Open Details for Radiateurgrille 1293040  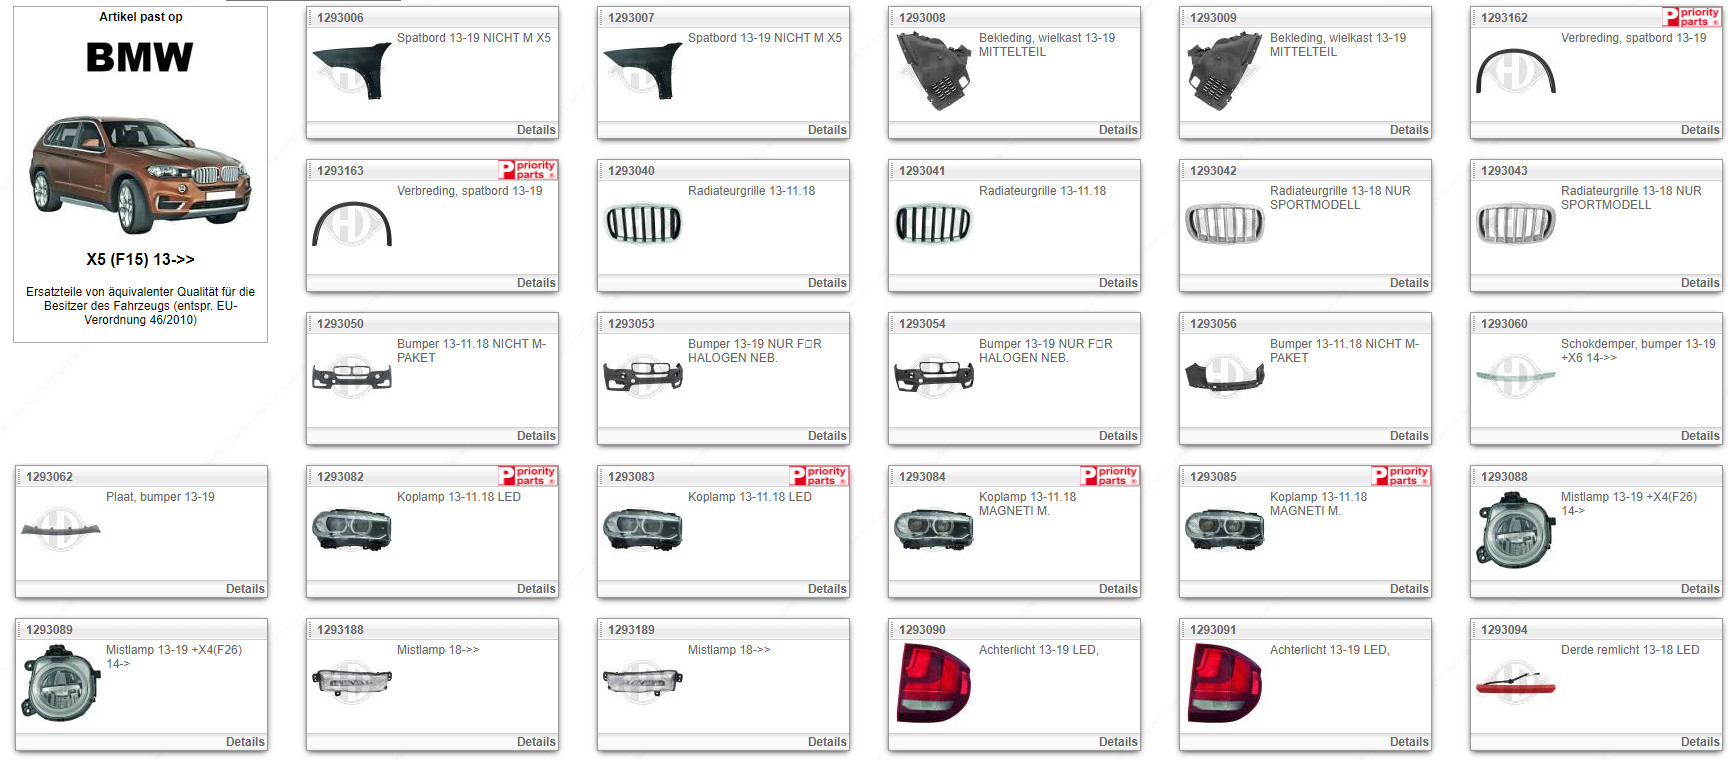pyautogui.click(x=827, y=283)
